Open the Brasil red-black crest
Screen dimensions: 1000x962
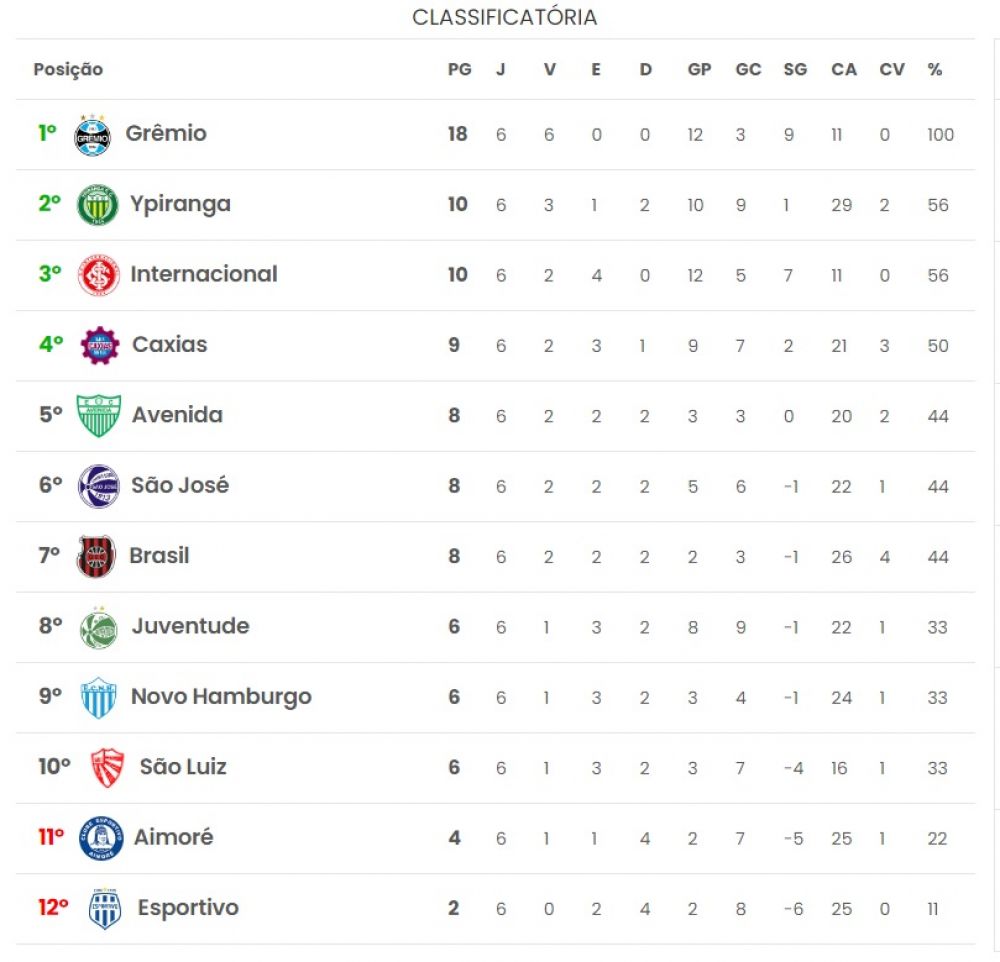(x=96, y=556)
